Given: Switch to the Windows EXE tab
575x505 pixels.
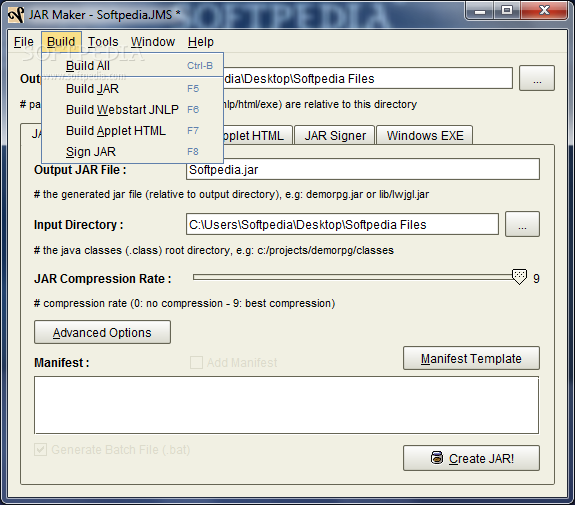Looking at the screenshot, I should pos(425,135).
